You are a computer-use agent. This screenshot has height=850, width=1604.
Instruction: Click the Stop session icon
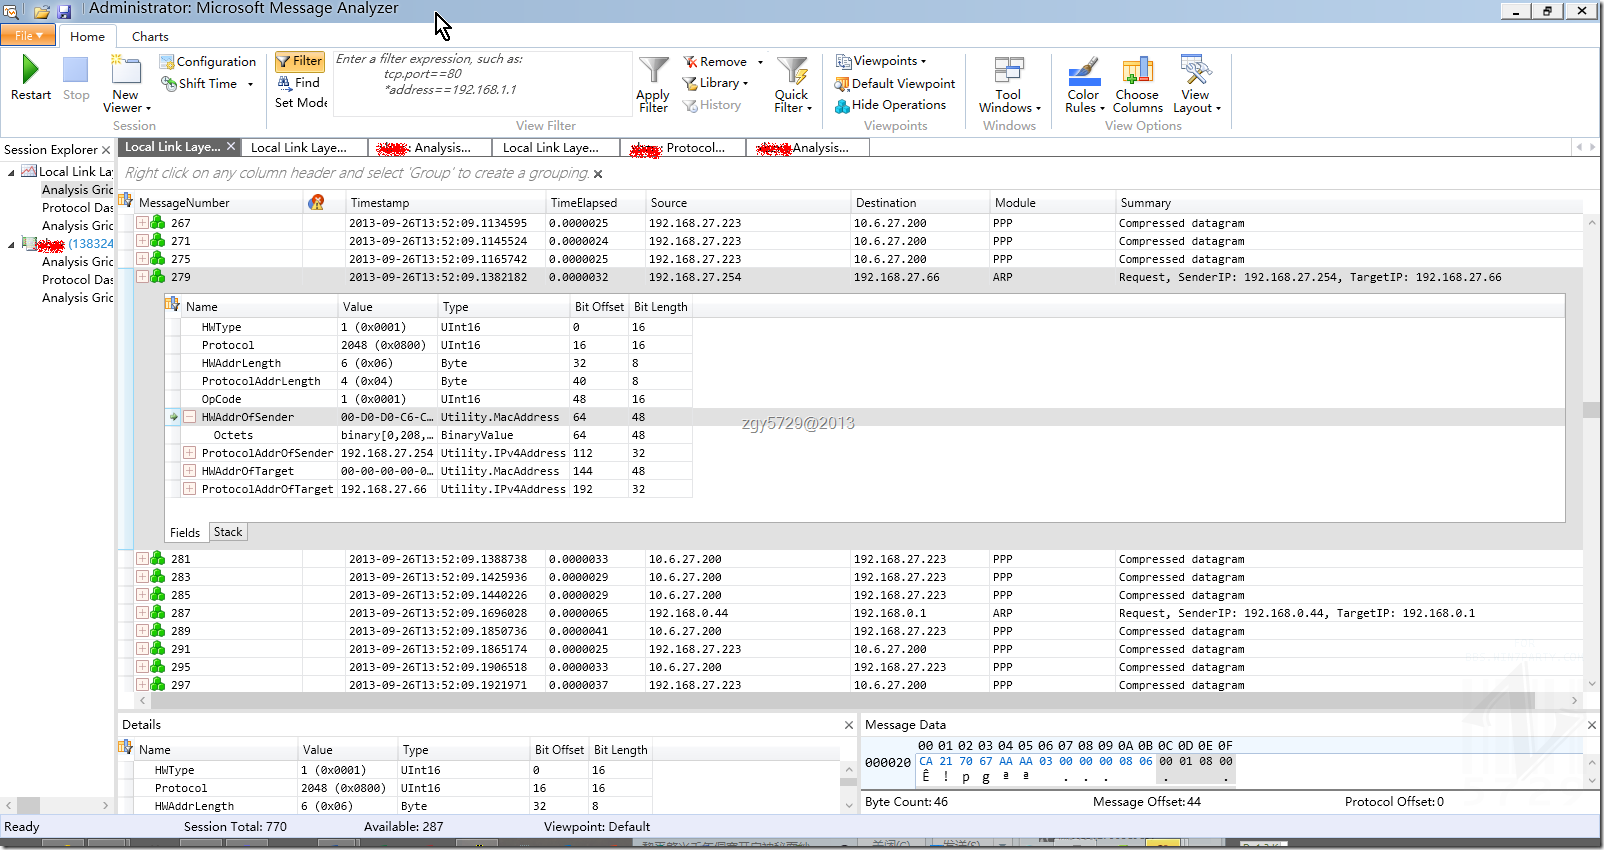pyautogui.click(x=76, y=70)
